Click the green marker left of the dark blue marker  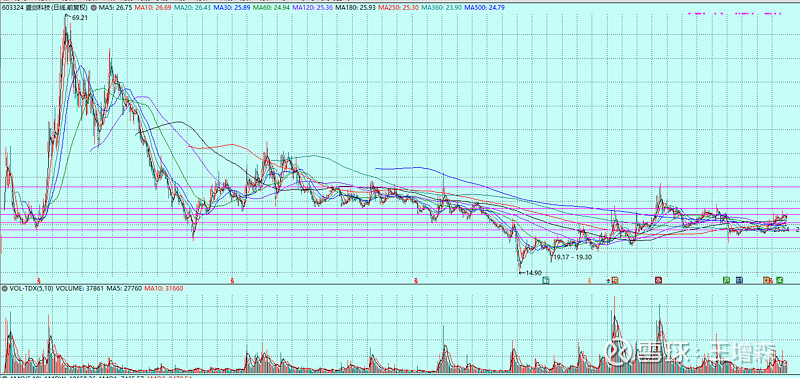[x=726, y=280]
